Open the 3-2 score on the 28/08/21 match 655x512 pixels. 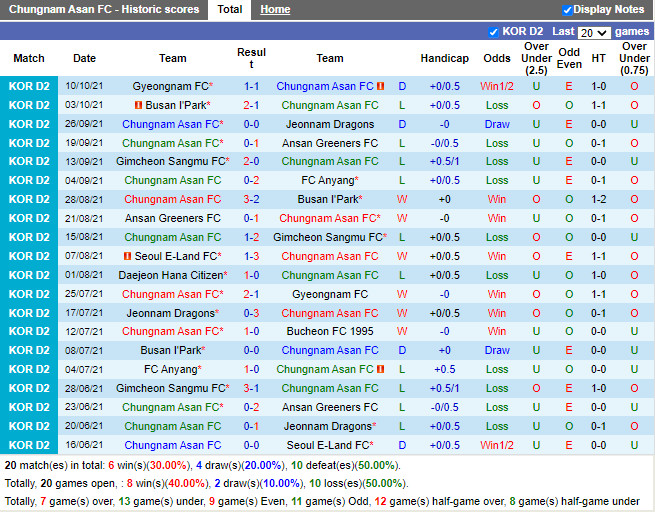pos(252,200)
